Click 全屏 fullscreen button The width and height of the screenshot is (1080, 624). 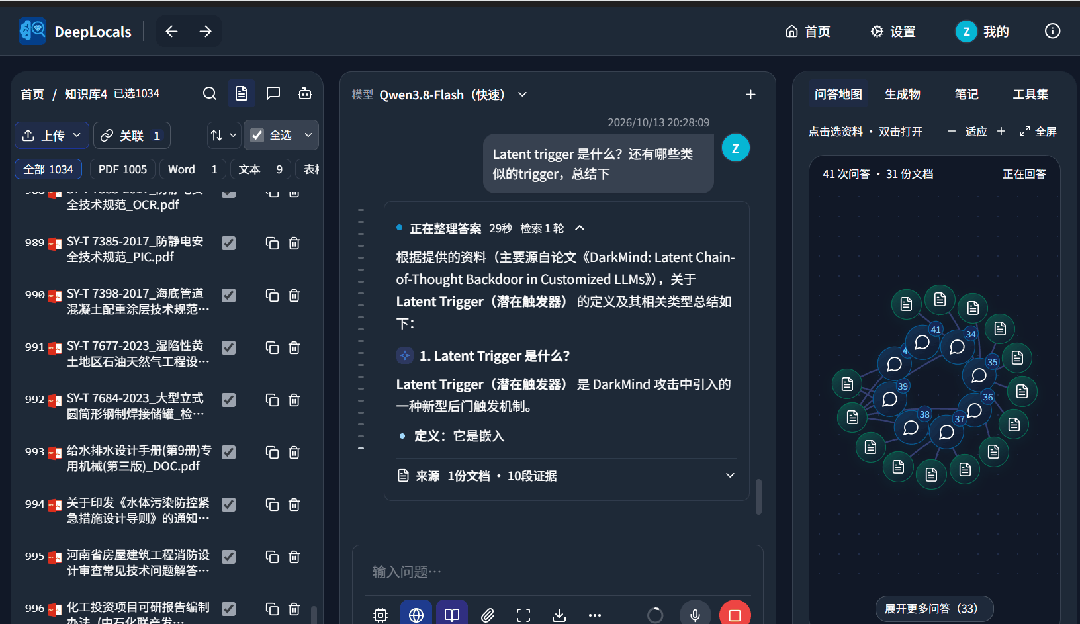[1037, 131]
